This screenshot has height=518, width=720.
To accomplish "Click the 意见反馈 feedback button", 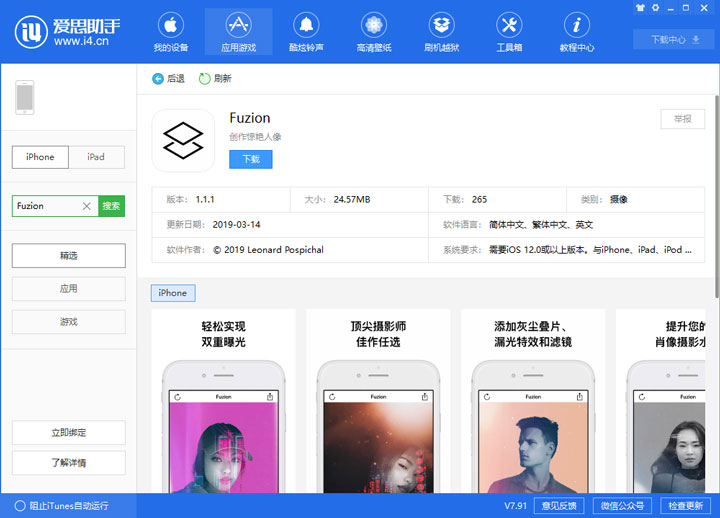I will click(559, 506).
